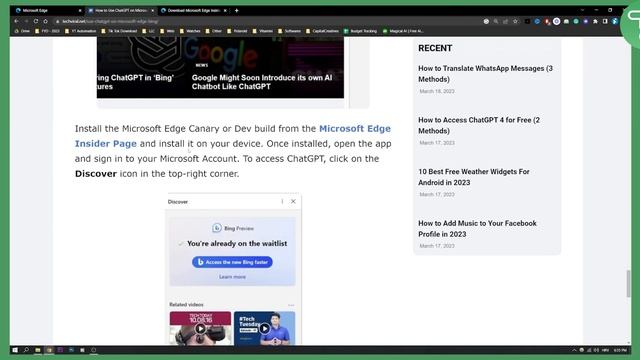Switch to the Download Microsoft Edge Insider tab
Screen dimensions: 640x360
tap(193, 11)
